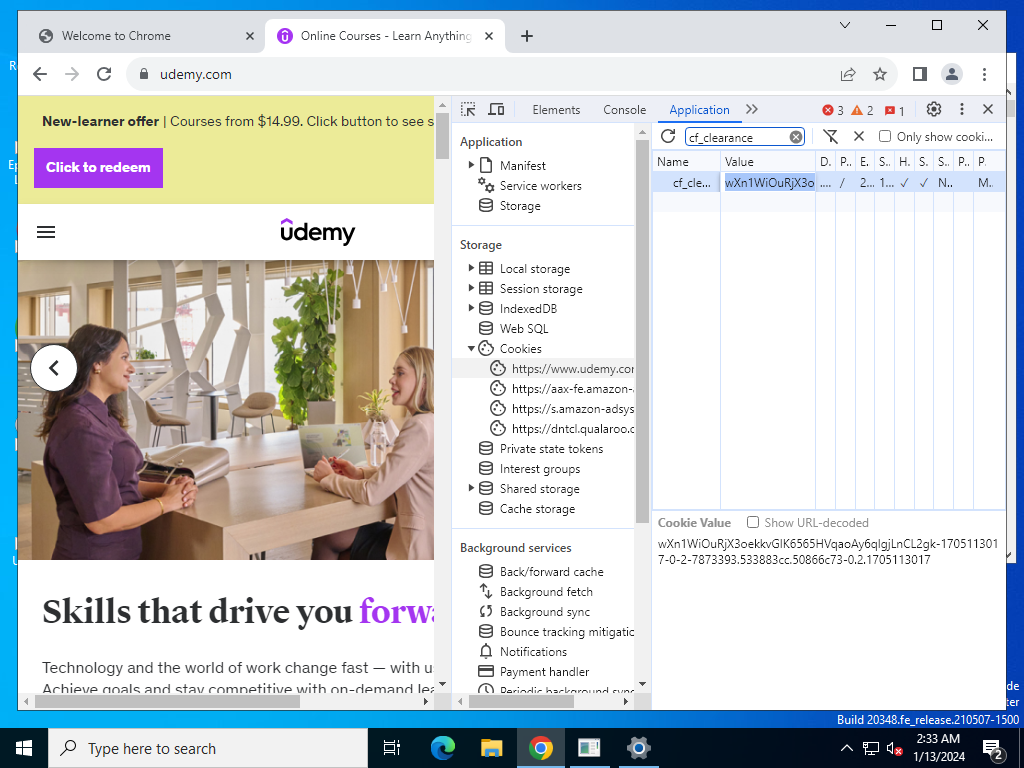Open tab search dropdown chevron
The image size is (1024, 768).
pos(844,25)
